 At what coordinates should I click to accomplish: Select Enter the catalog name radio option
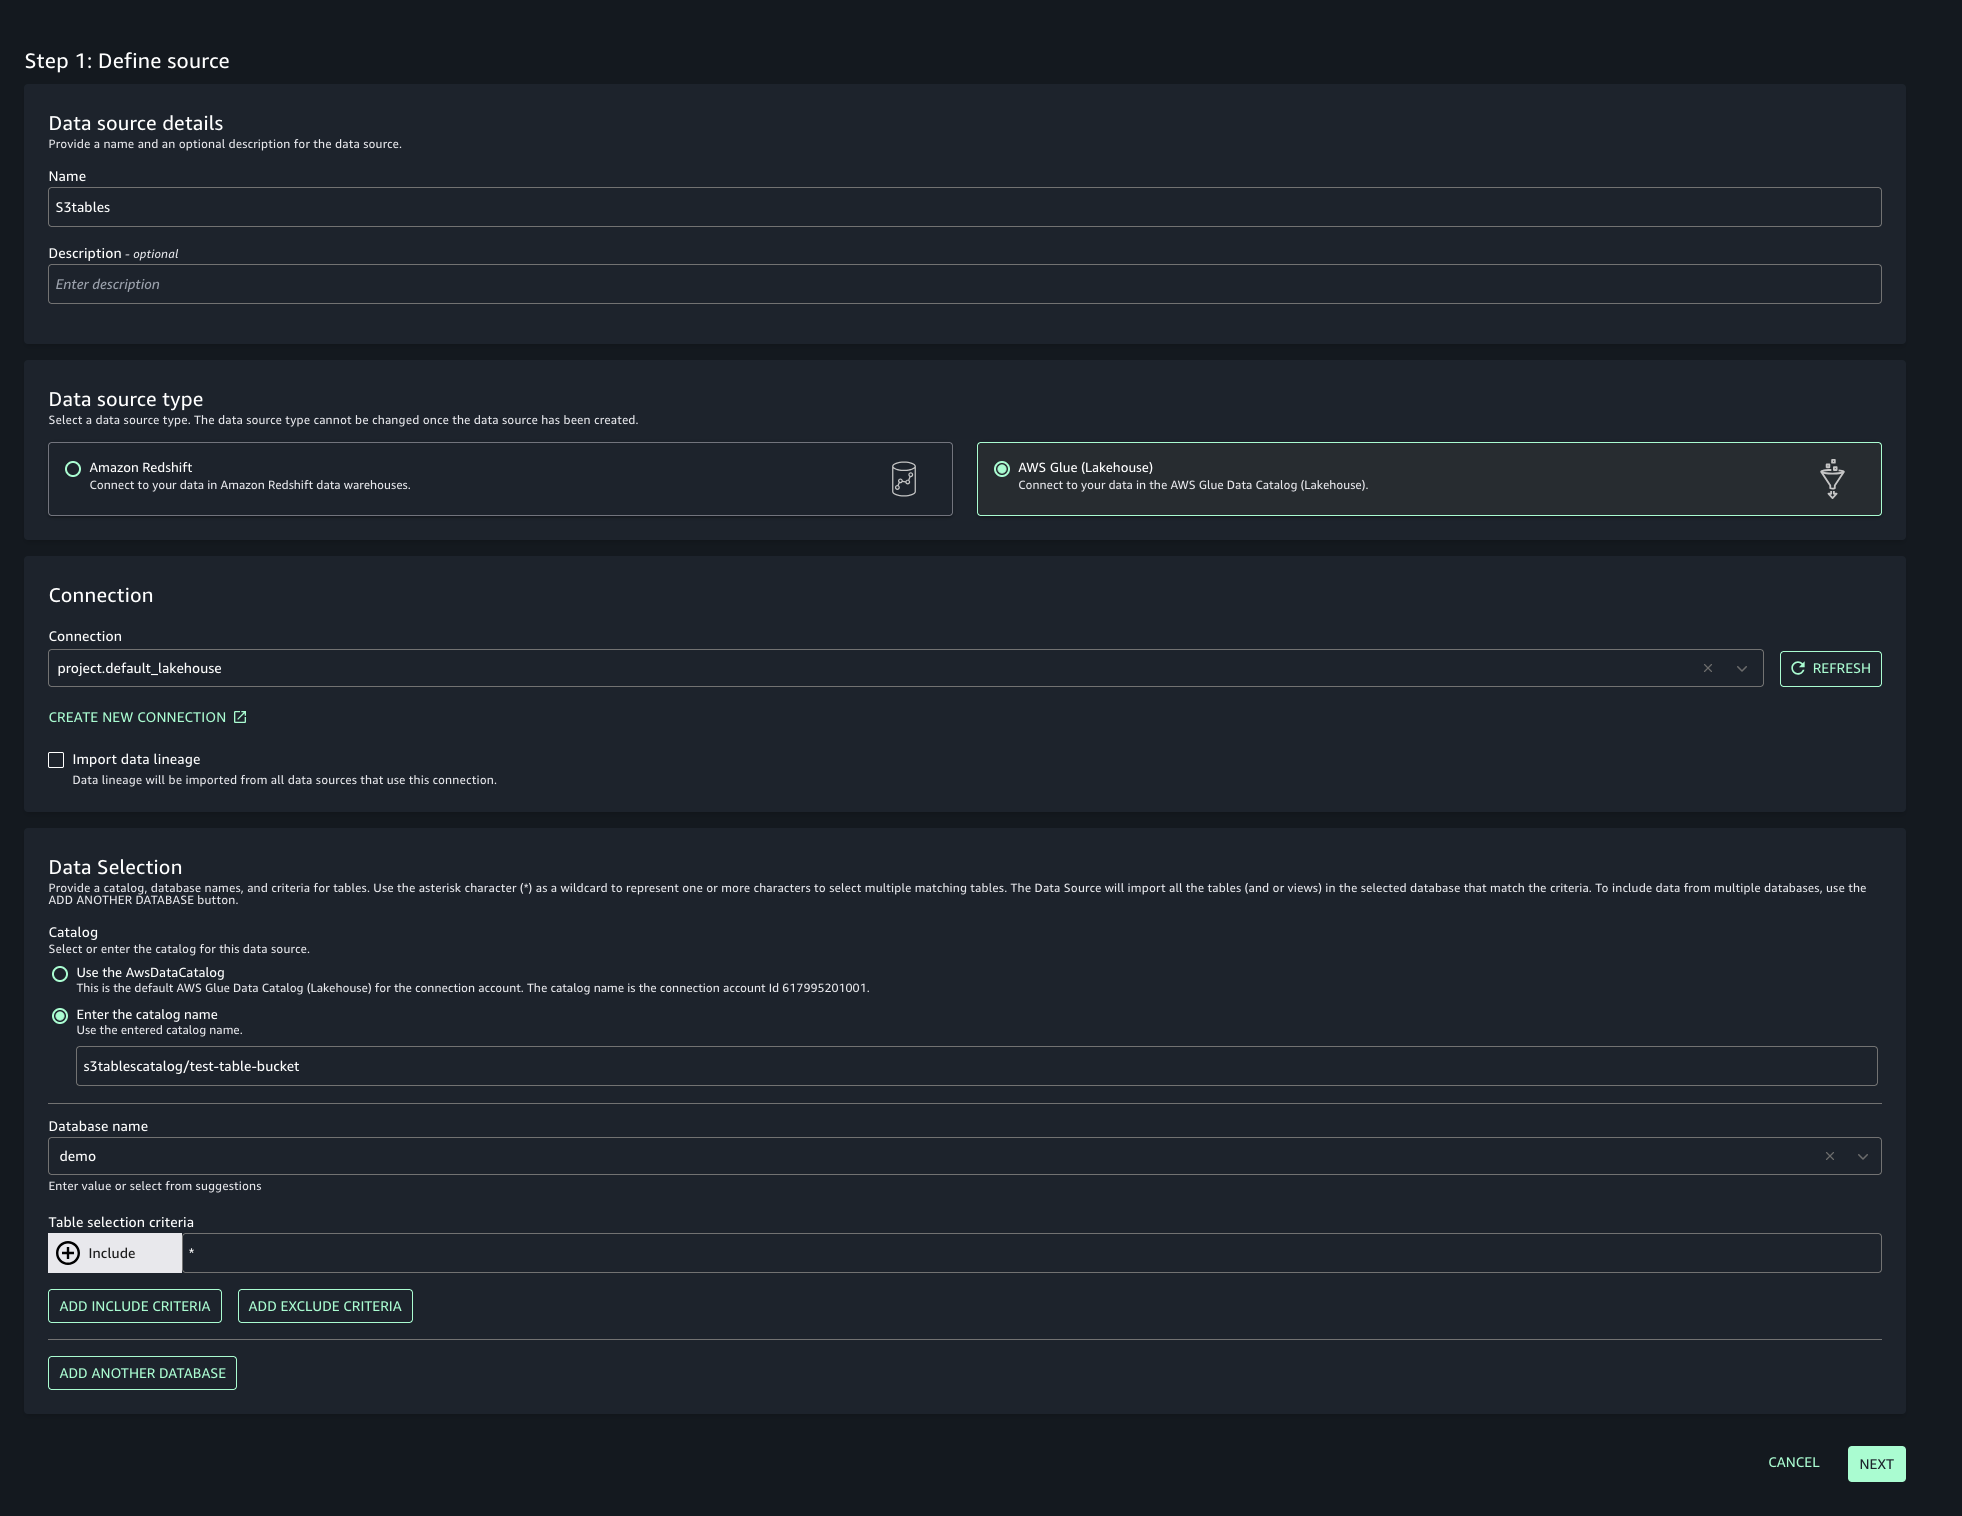click(x=60, y=1016)
